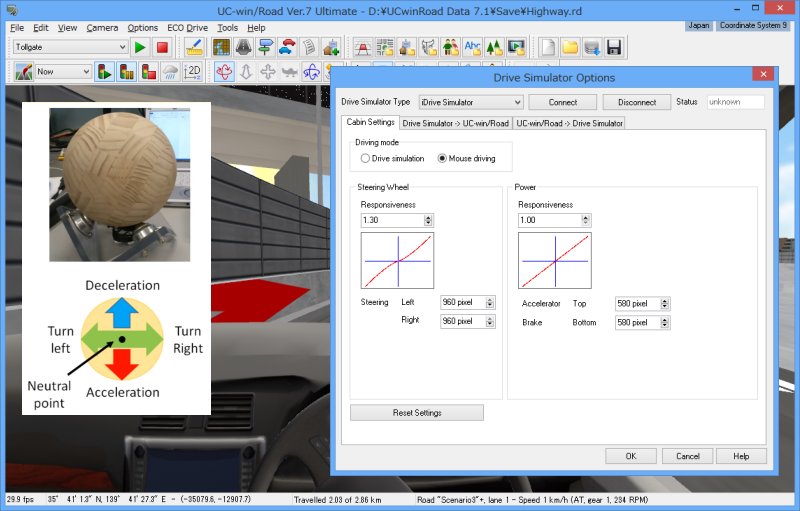Select the red rotate navigation icon
The image size is (800, 511).
(x=224, y=72)
